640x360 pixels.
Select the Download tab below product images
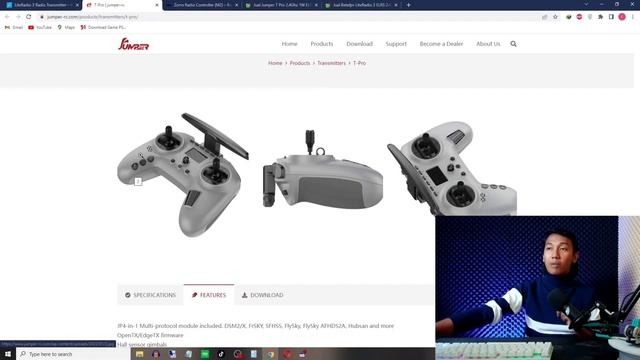coord(262,295)
